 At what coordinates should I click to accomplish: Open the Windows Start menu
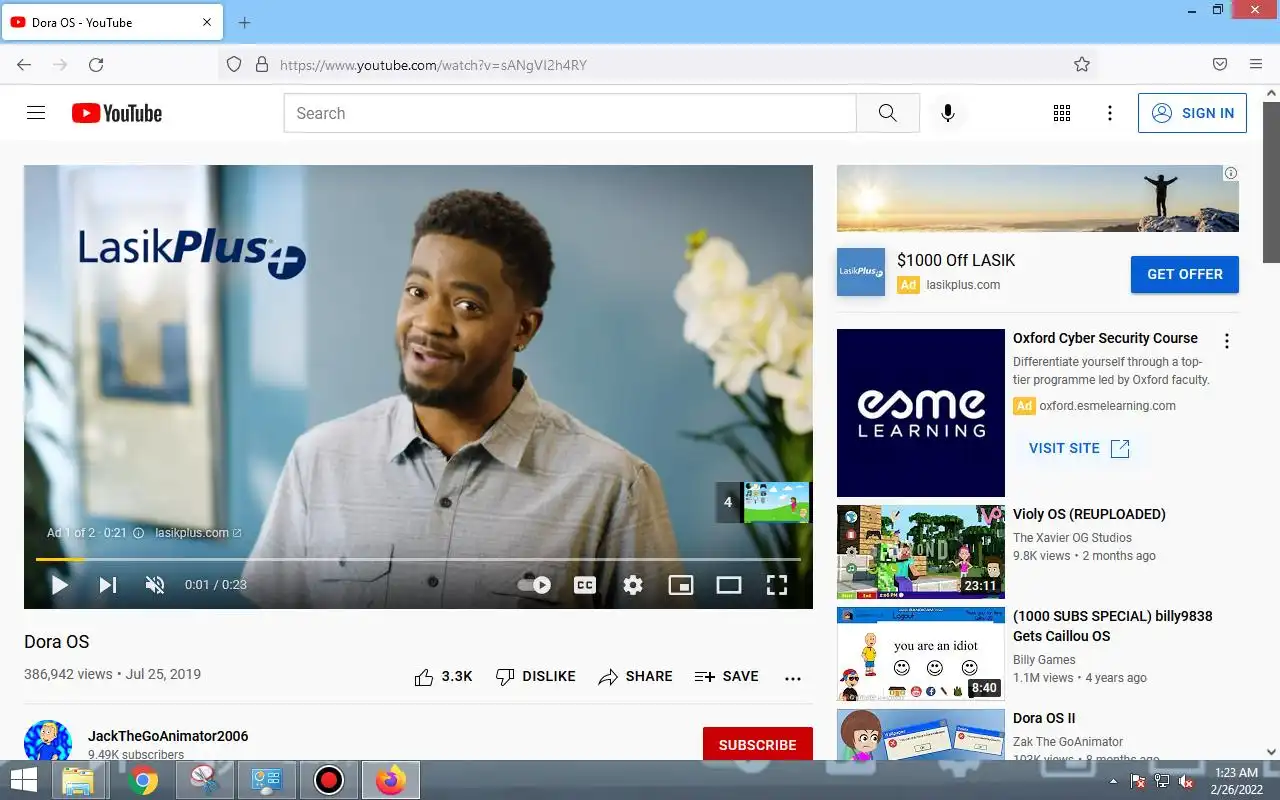click(24, 780)
